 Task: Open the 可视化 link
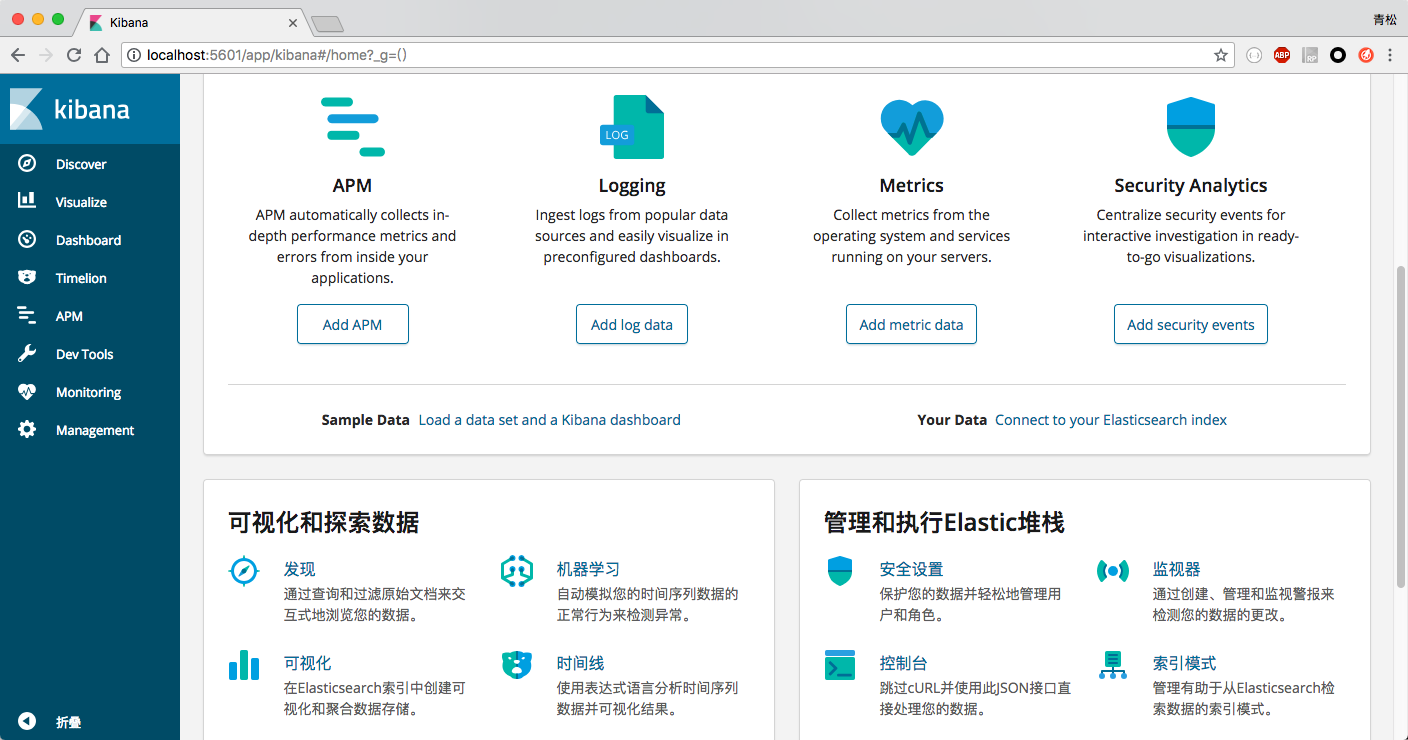(308, 663)
